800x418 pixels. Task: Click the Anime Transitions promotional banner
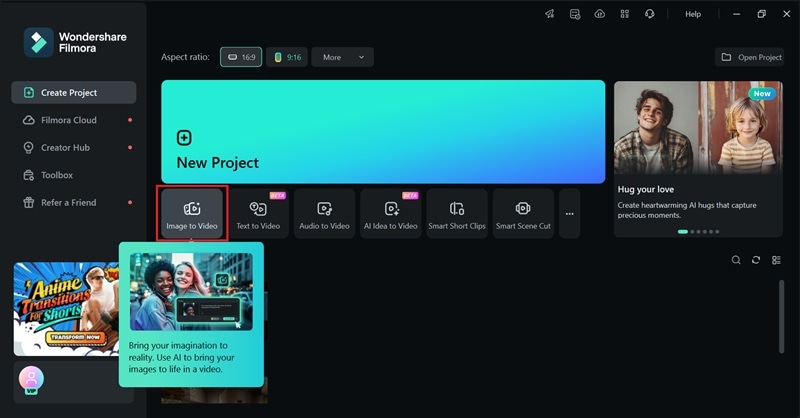pyautogui.click(x=66, y=309)
